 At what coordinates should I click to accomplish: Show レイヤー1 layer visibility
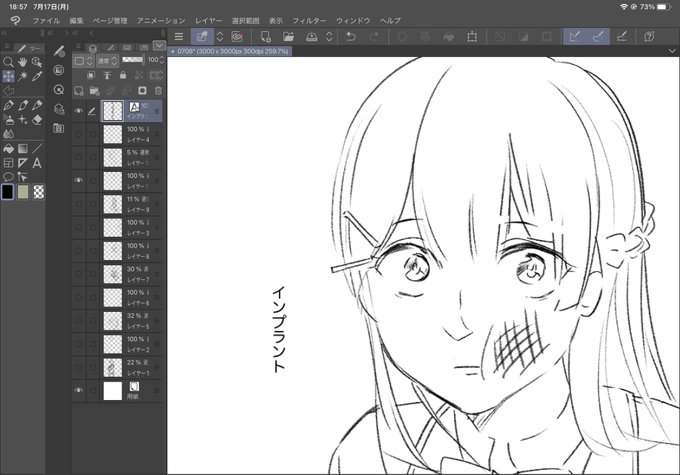[x=78, y=367]
